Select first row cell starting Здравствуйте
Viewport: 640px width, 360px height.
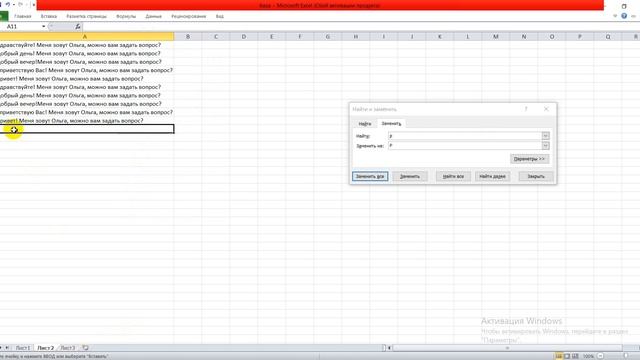87,45
